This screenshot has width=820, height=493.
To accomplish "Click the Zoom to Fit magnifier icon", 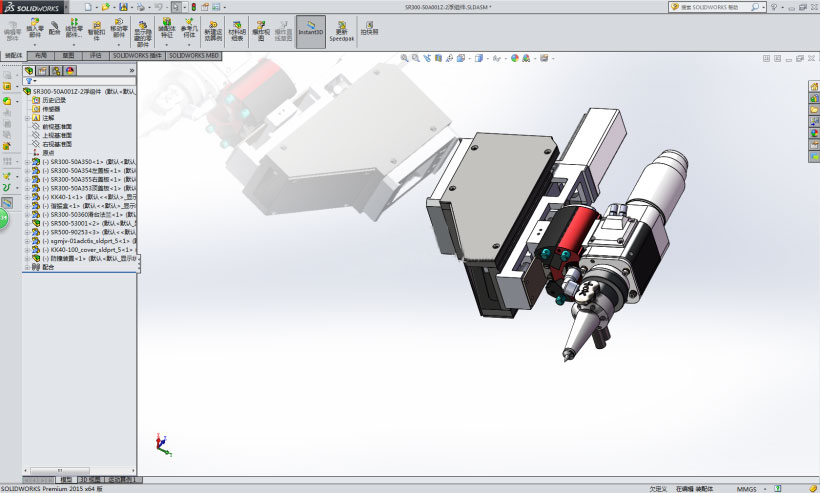I will [404, 58].
